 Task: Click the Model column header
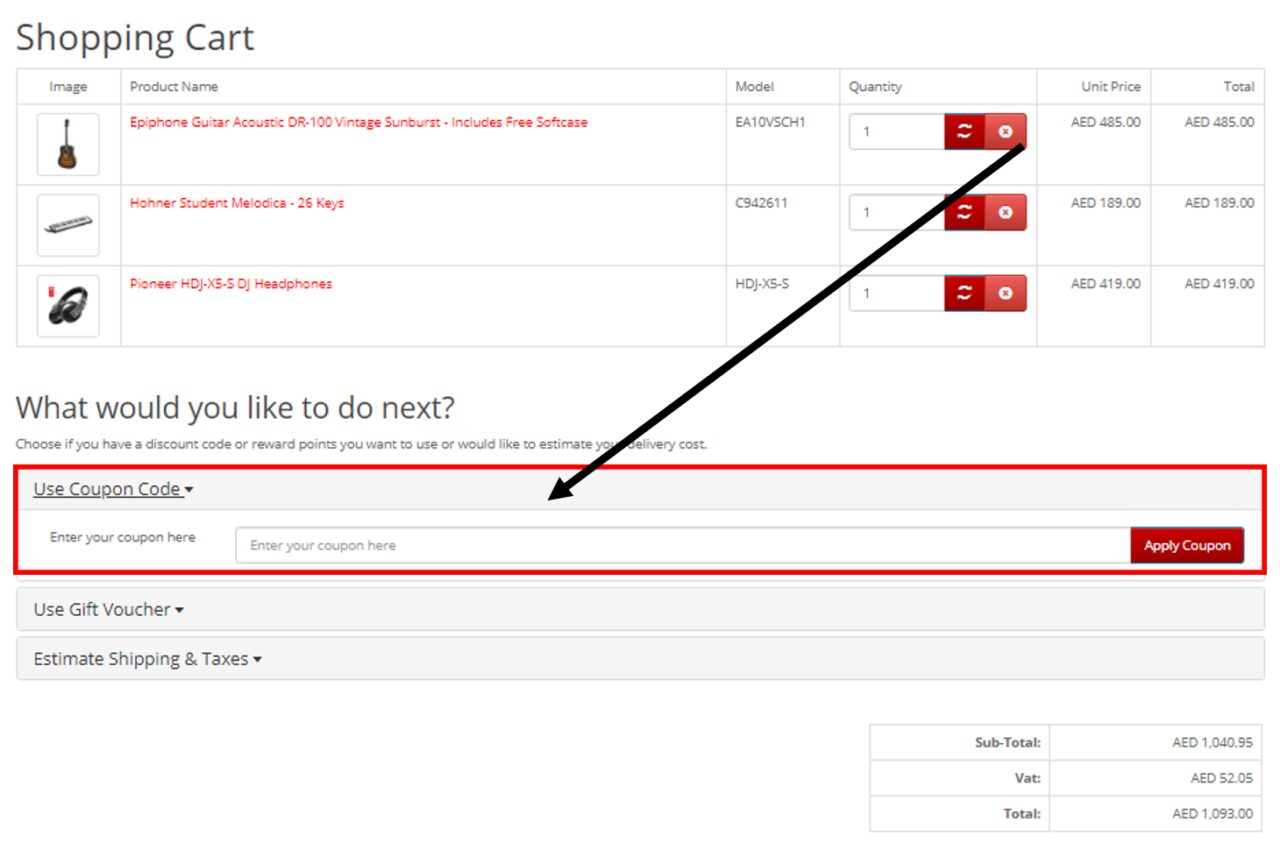pos(754,87)
